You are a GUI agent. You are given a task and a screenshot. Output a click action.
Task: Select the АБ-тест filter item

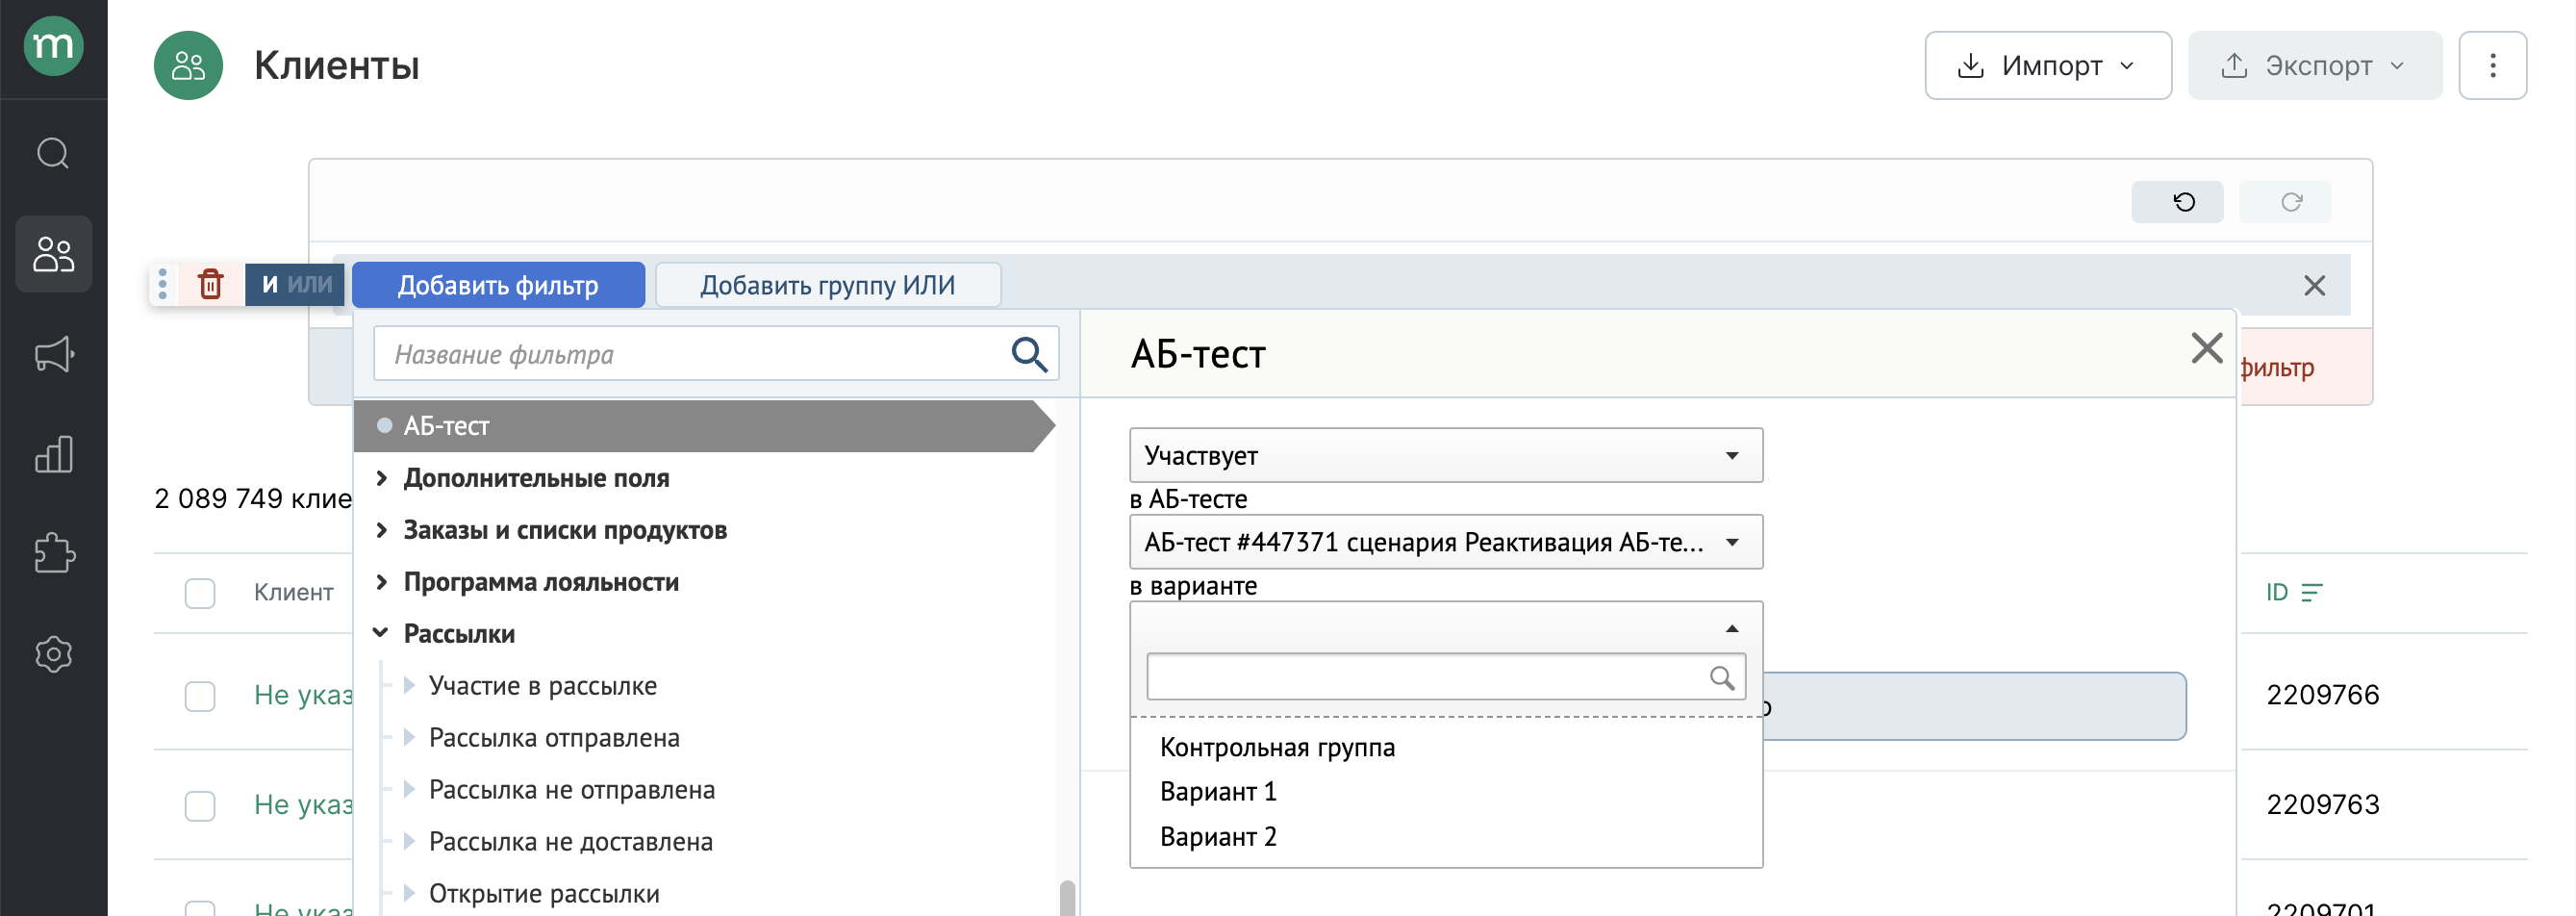coord(704,426)
